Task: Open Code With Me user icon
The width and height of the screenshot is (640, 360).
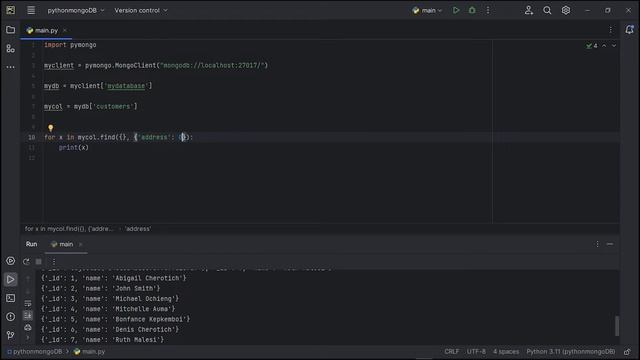Action: tap(529, 10)
